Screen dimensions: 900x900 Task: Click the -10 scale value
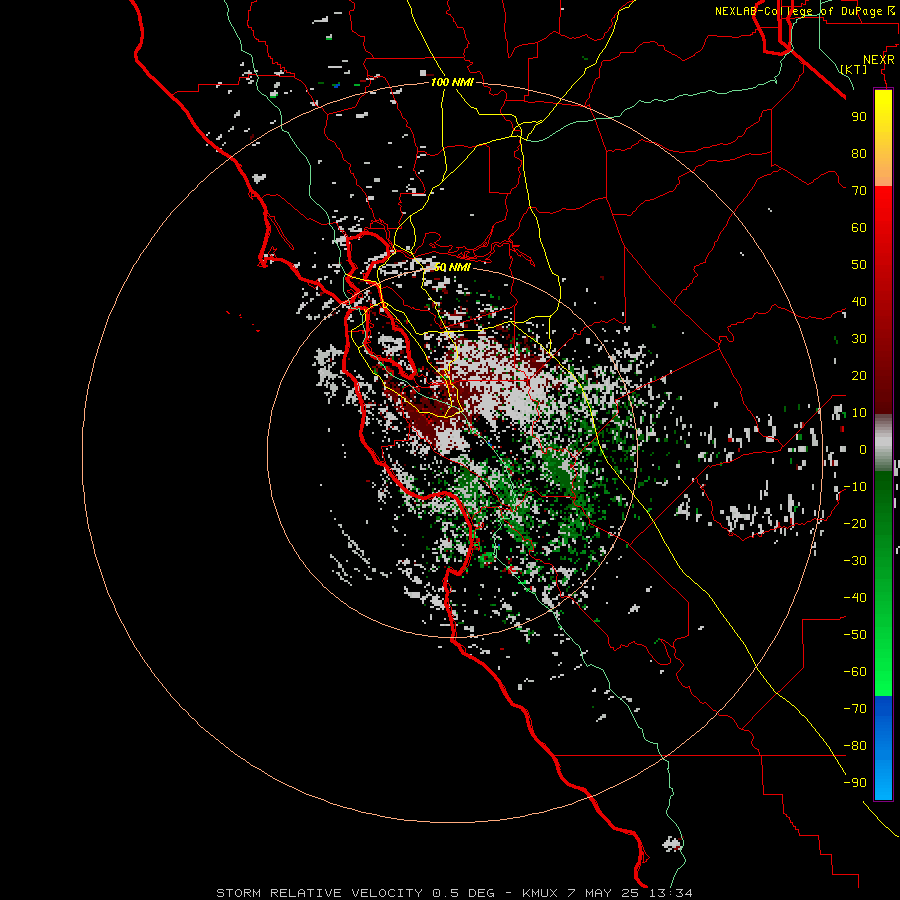855,487
